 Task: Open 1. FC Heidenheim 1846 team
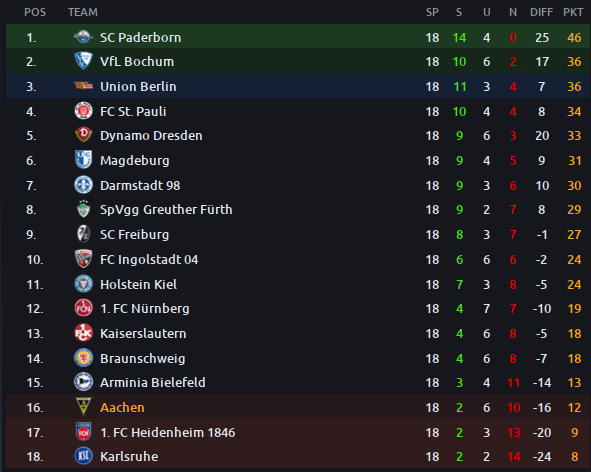167,432
